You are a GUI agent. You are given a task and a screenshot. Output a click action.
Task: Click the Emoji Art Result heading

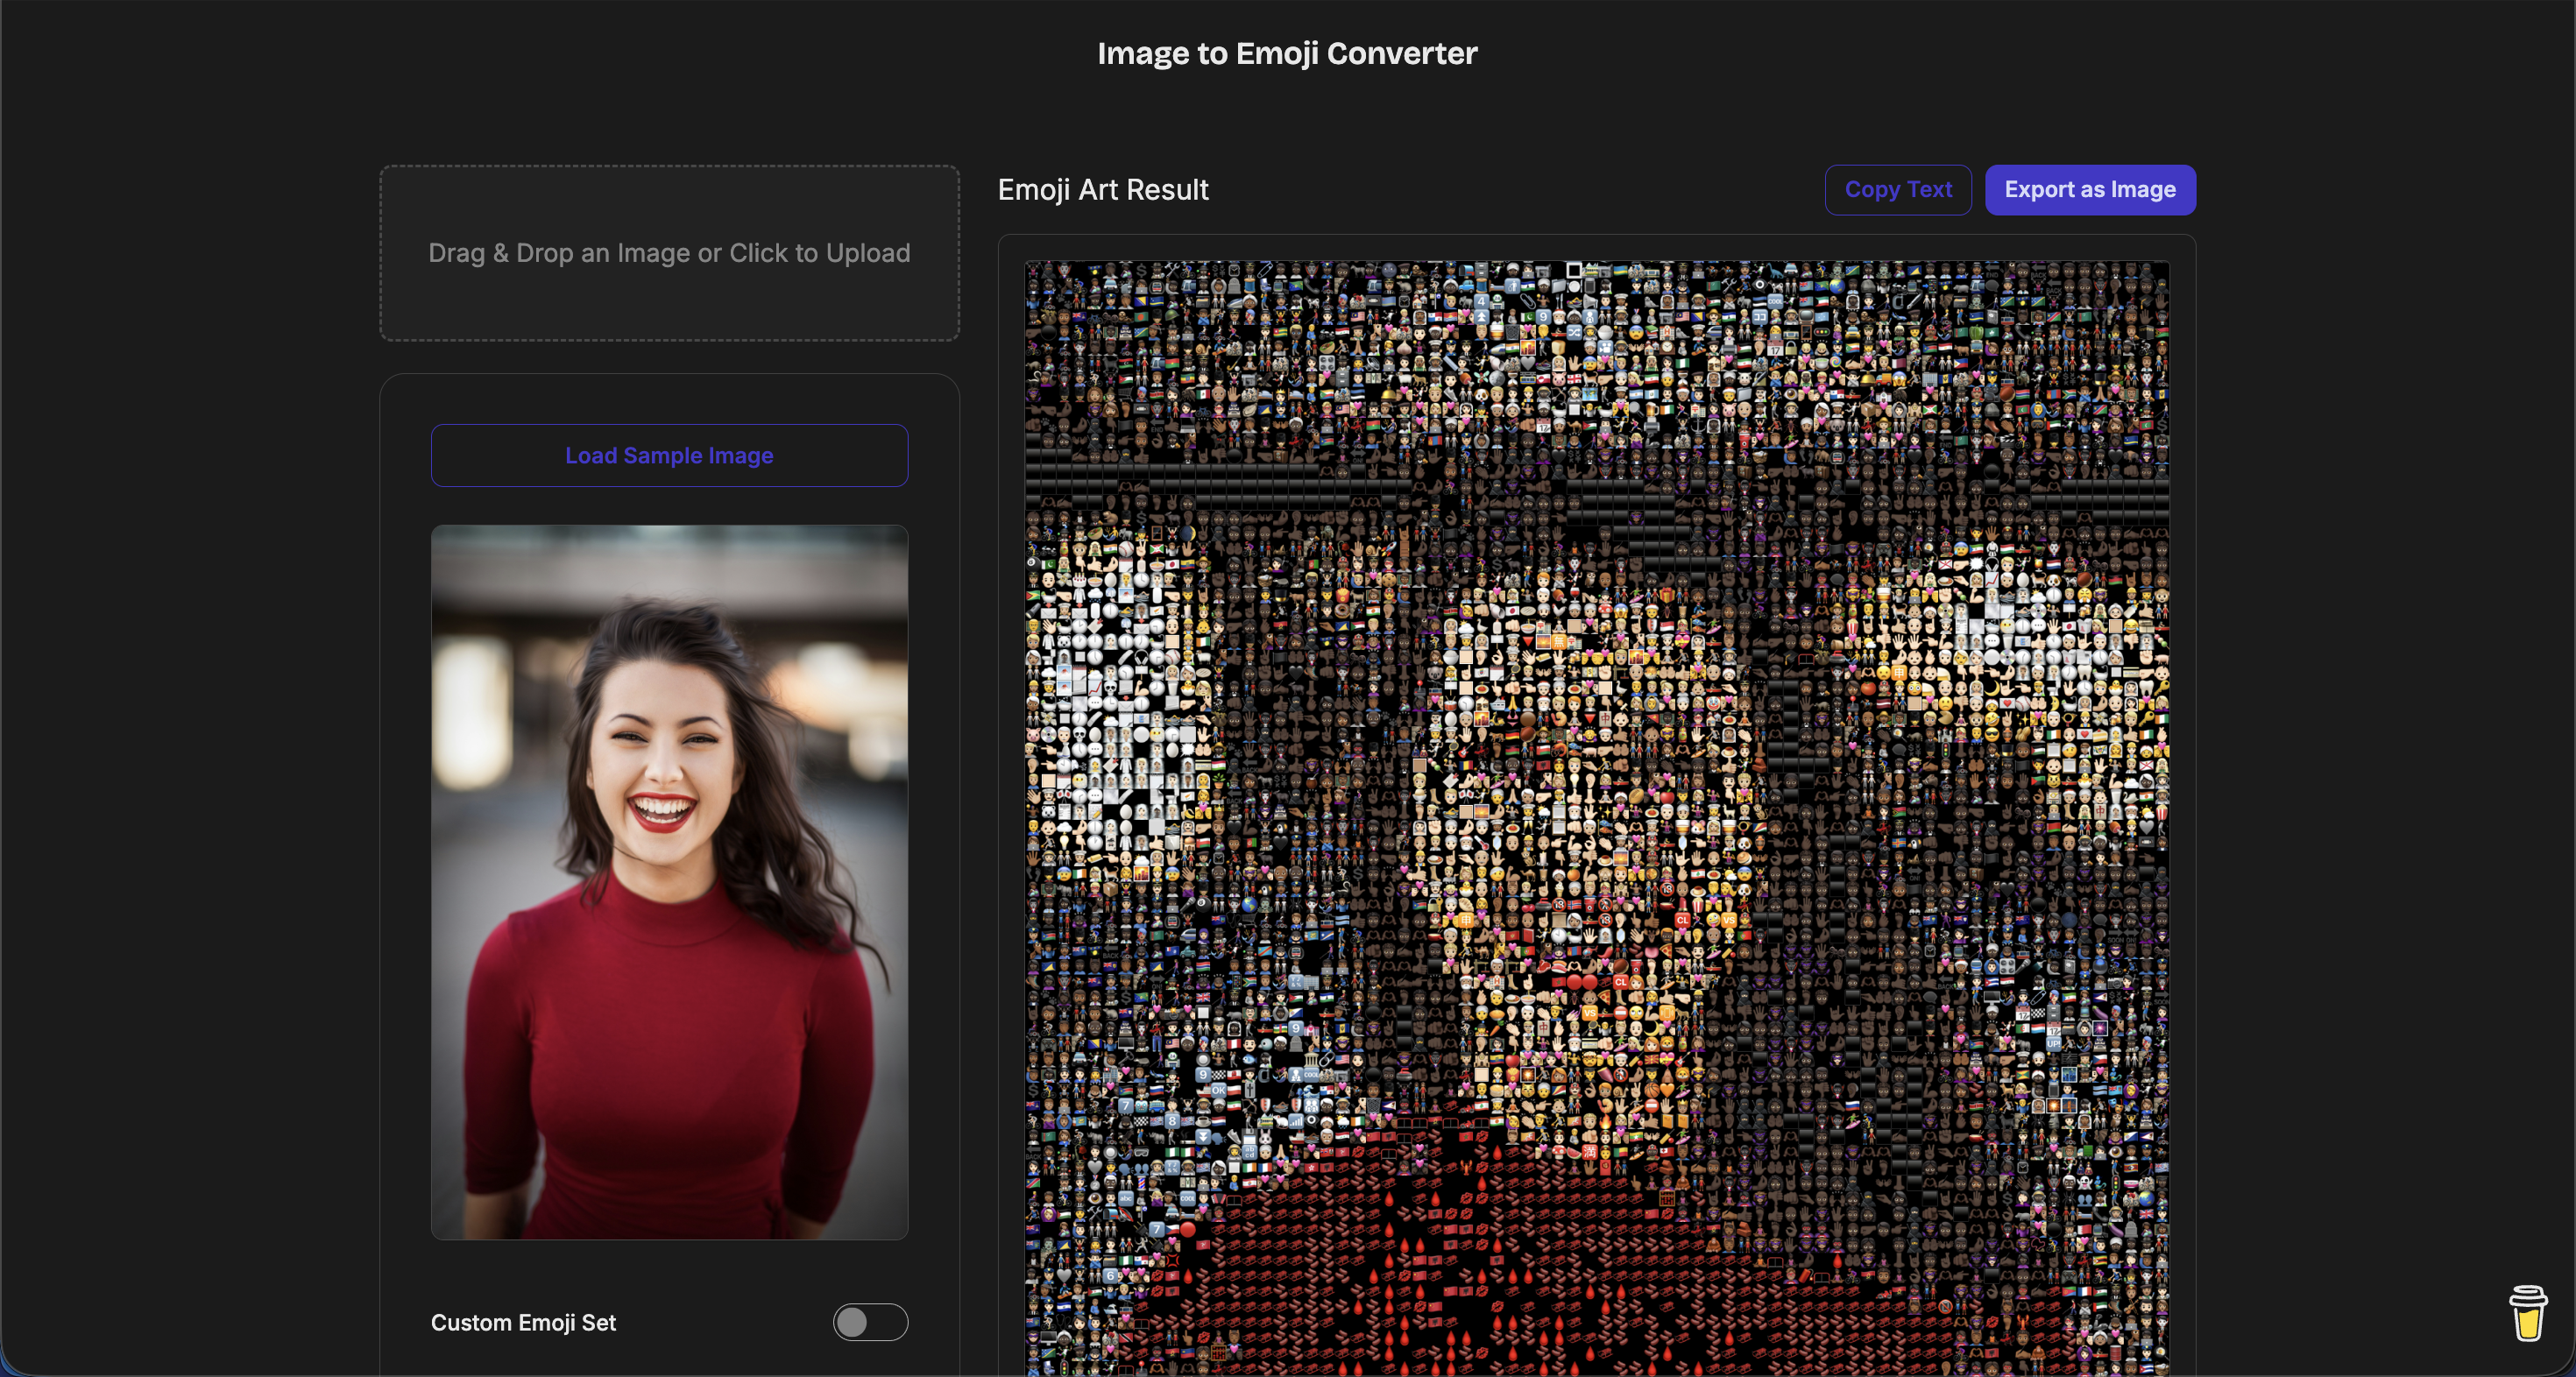pyautogui.click(x=1103, y=190)
